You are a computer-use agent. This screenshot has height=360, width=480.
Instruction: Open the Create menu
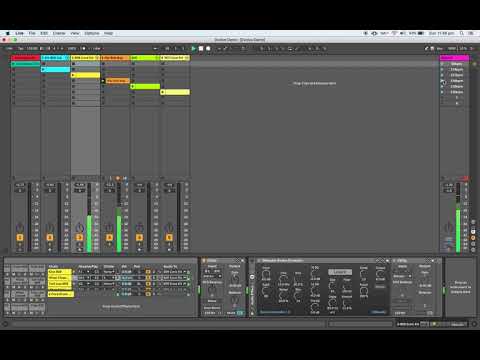59,33
